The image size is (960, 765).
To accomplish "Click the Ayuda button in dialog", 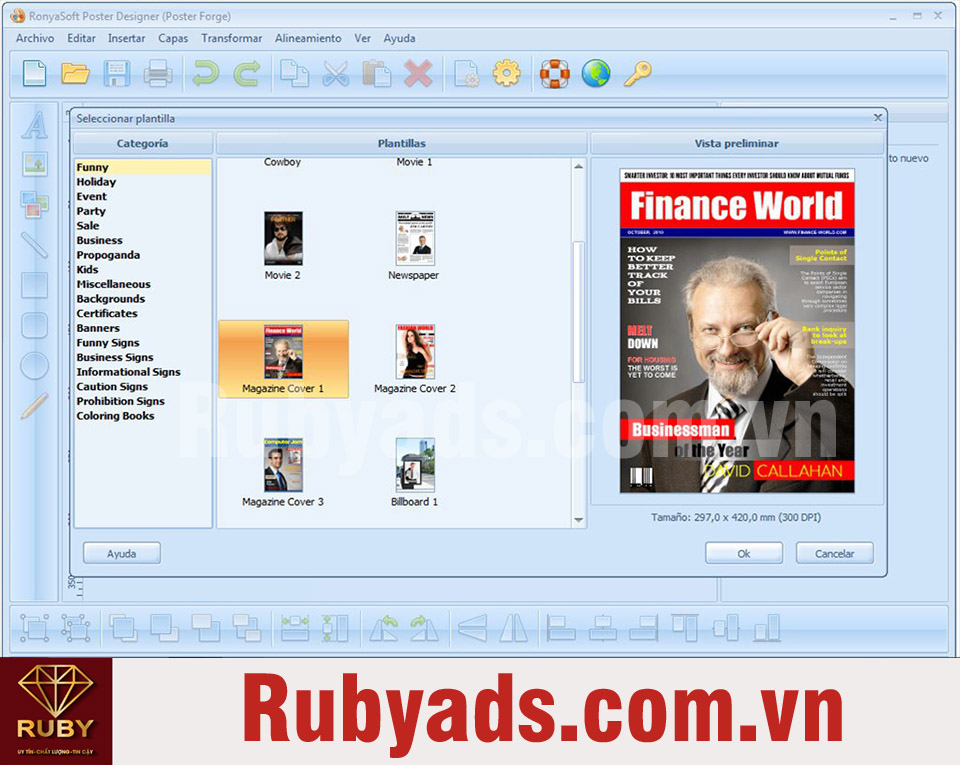I will (x=121, y=553).
